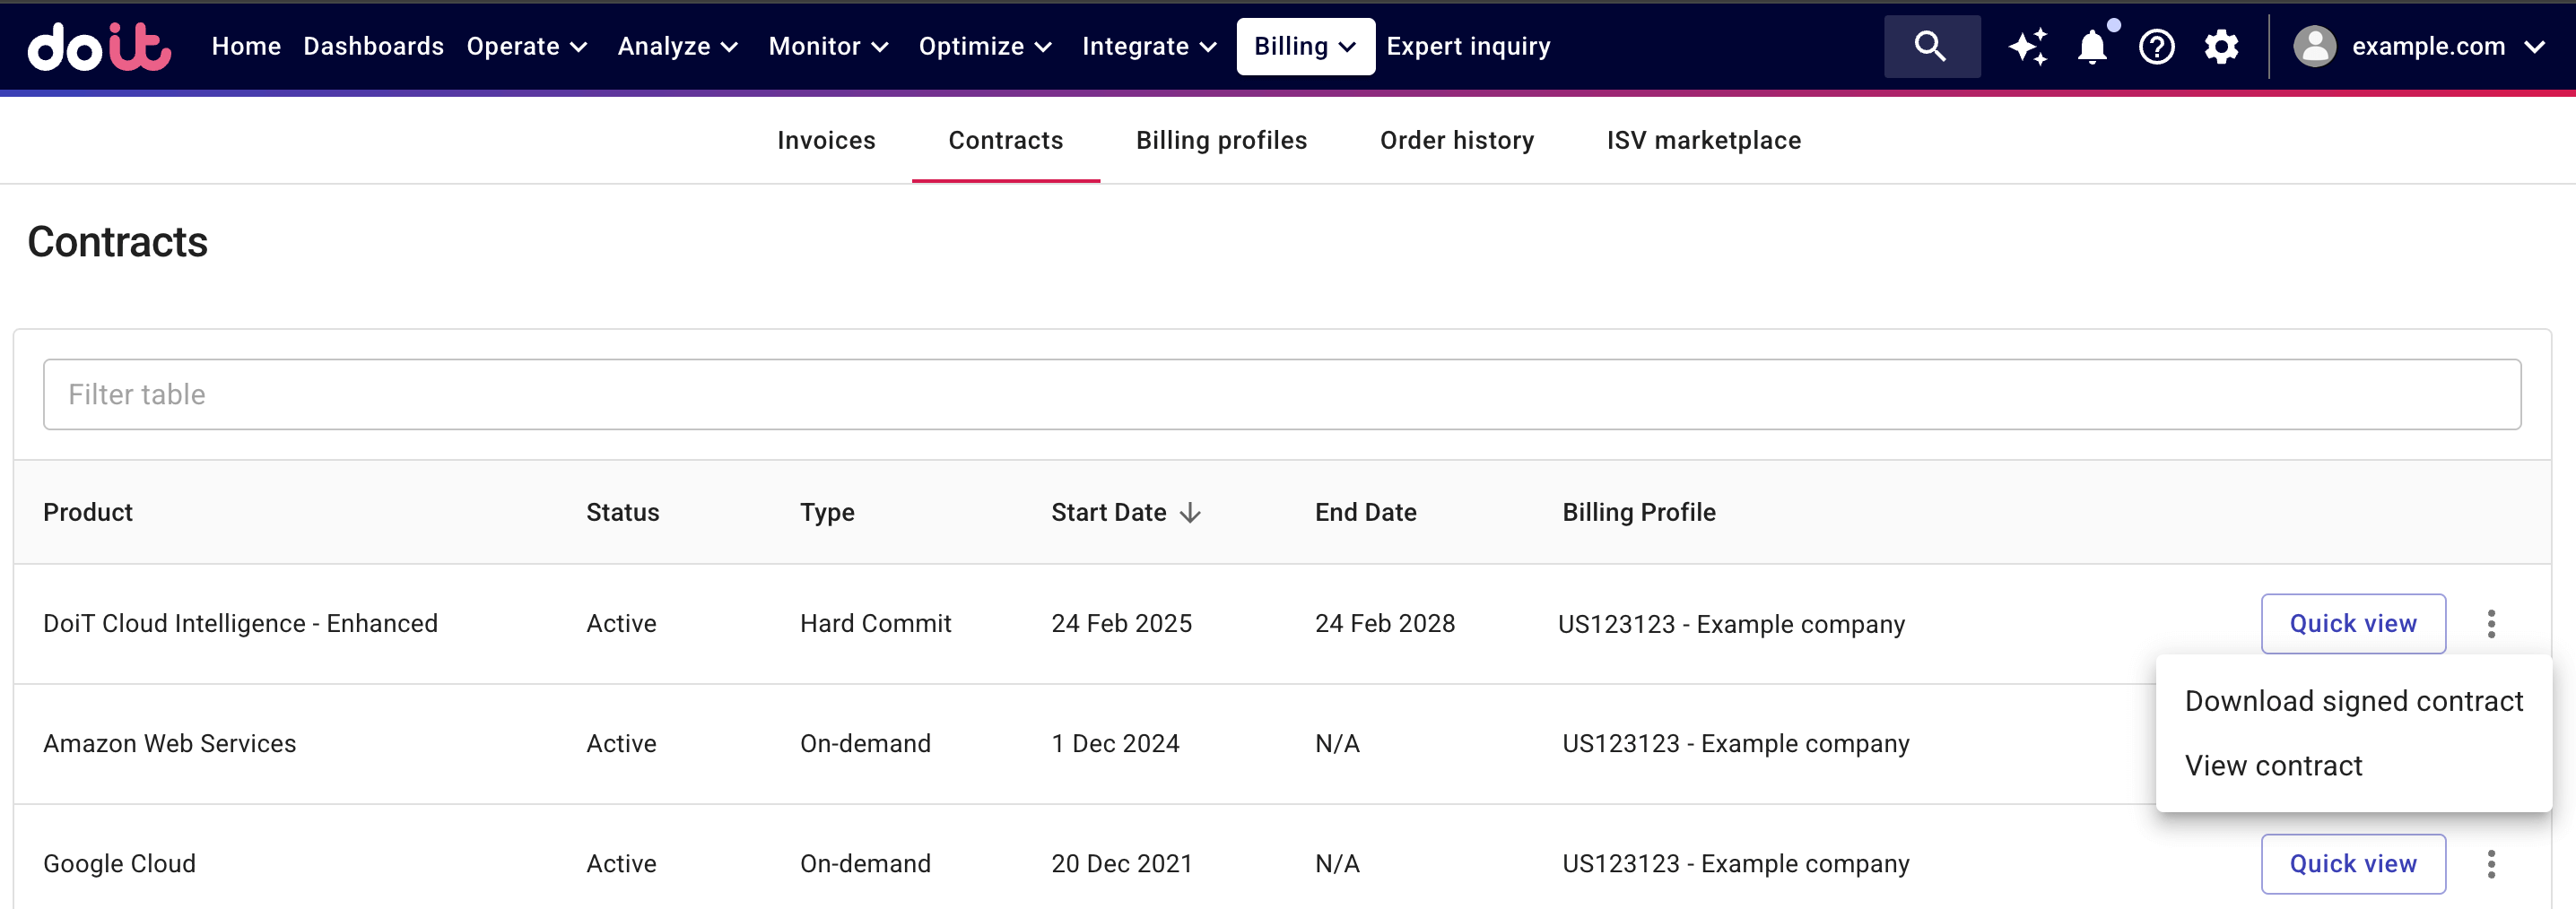Click On-demand type in Amazon row

pyautogui.click(x=865, y=743)
